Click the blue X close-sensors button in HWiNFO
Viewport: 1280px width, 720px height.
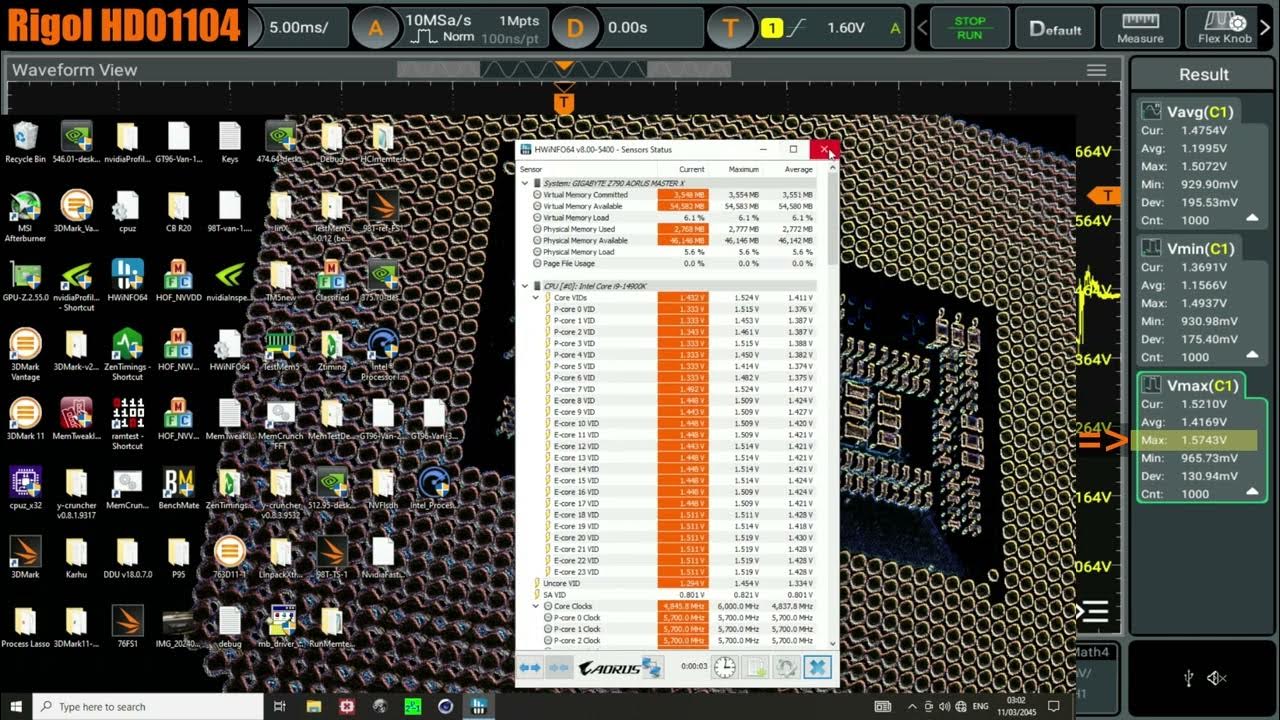(x=817, y=667)
